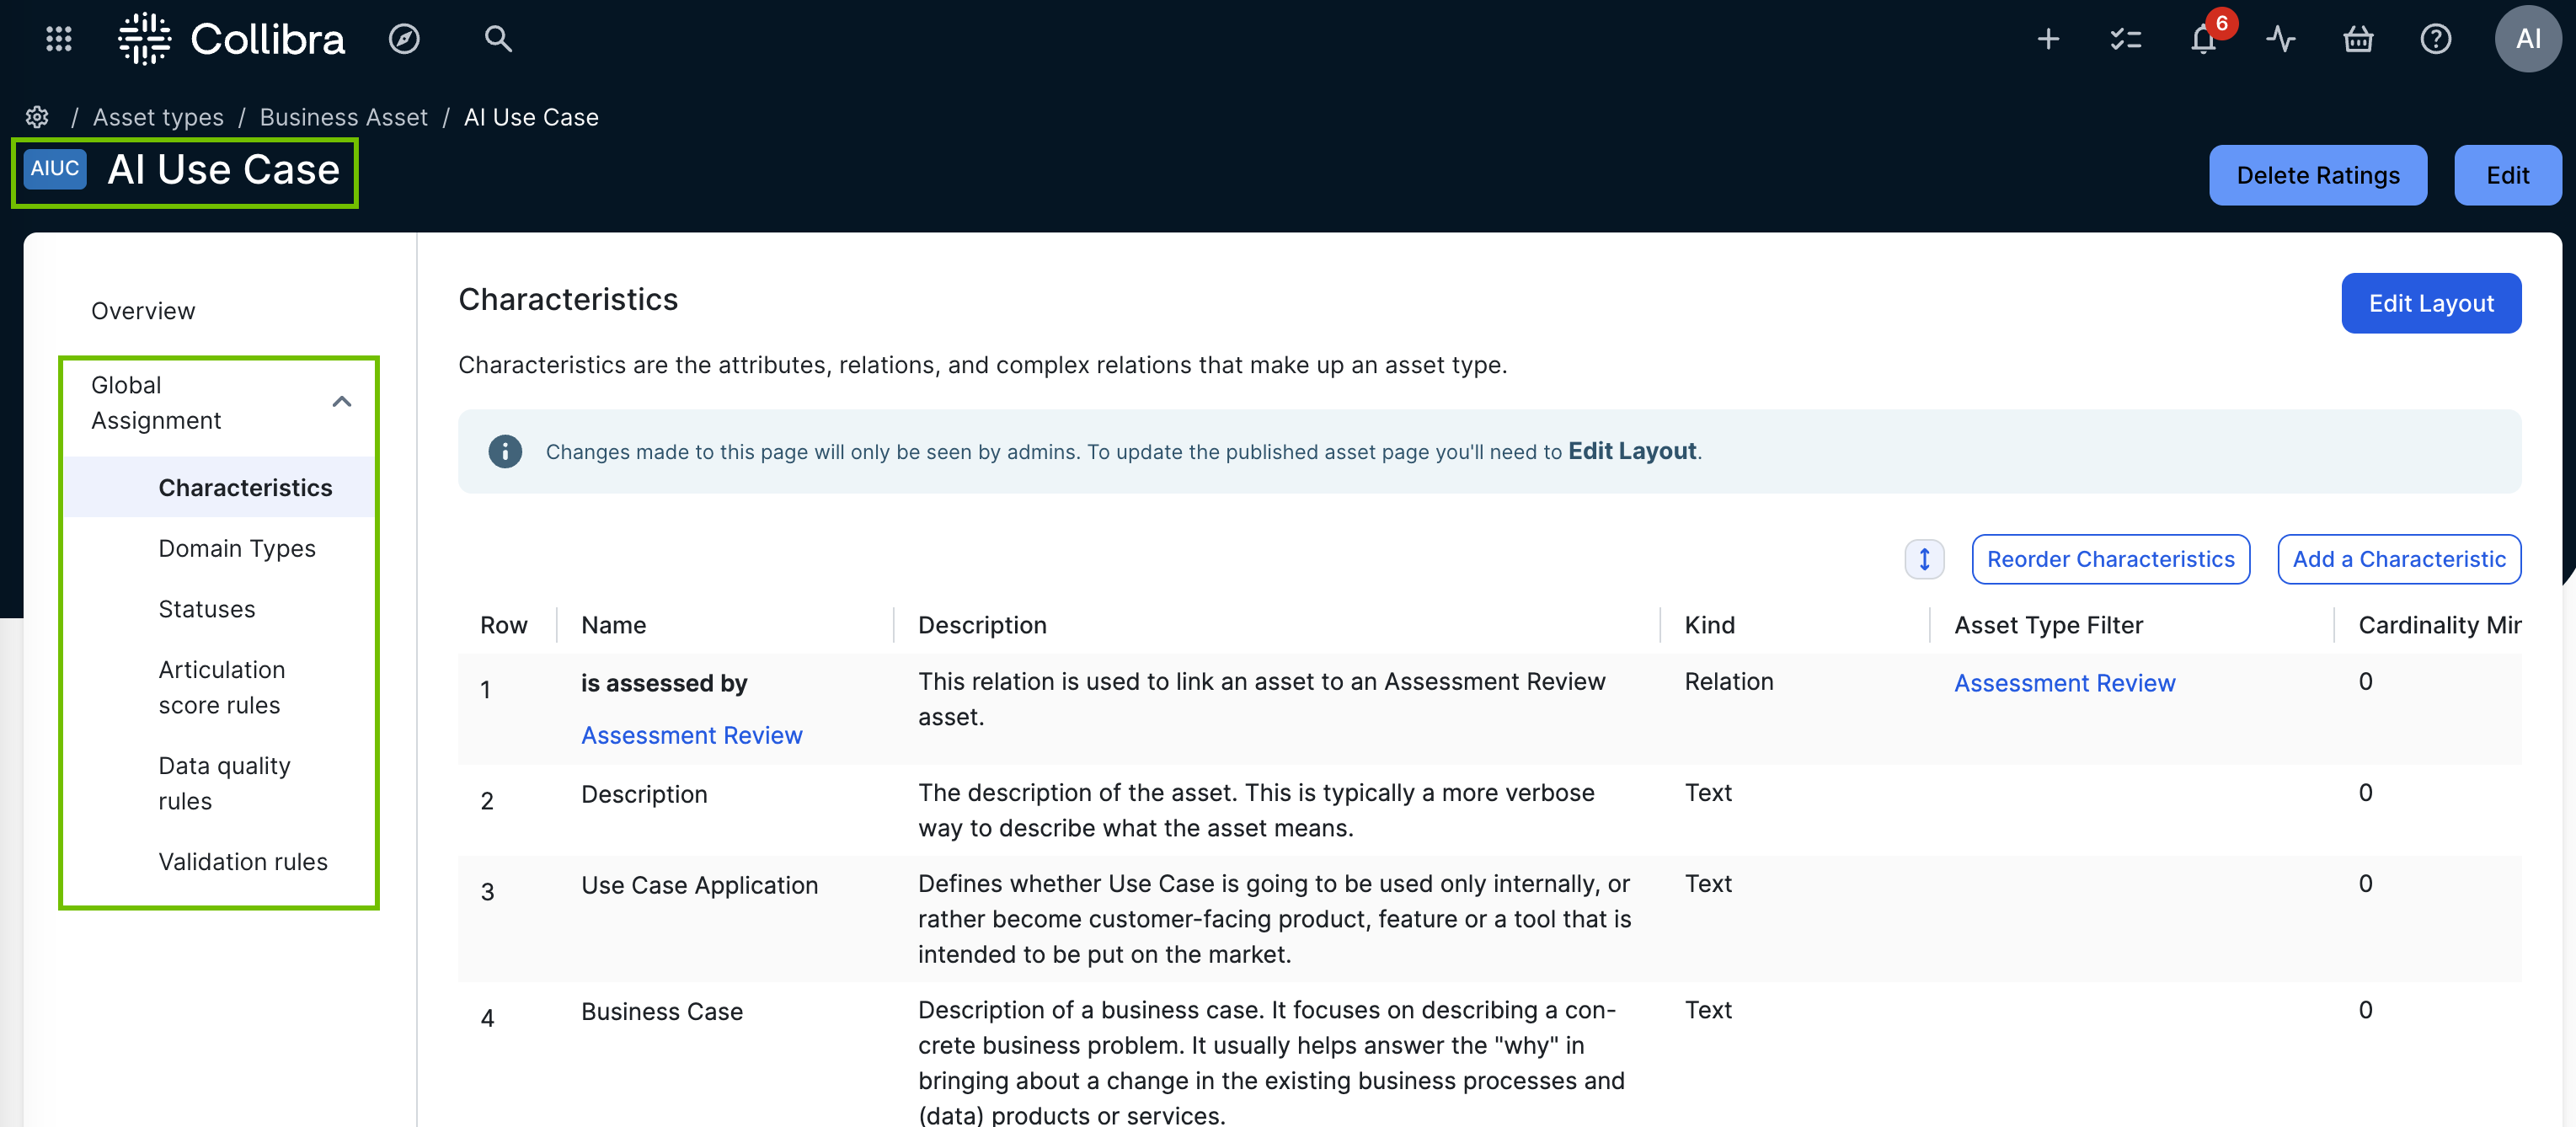
Task: Open the global search icon
Action: click(497, 39)
